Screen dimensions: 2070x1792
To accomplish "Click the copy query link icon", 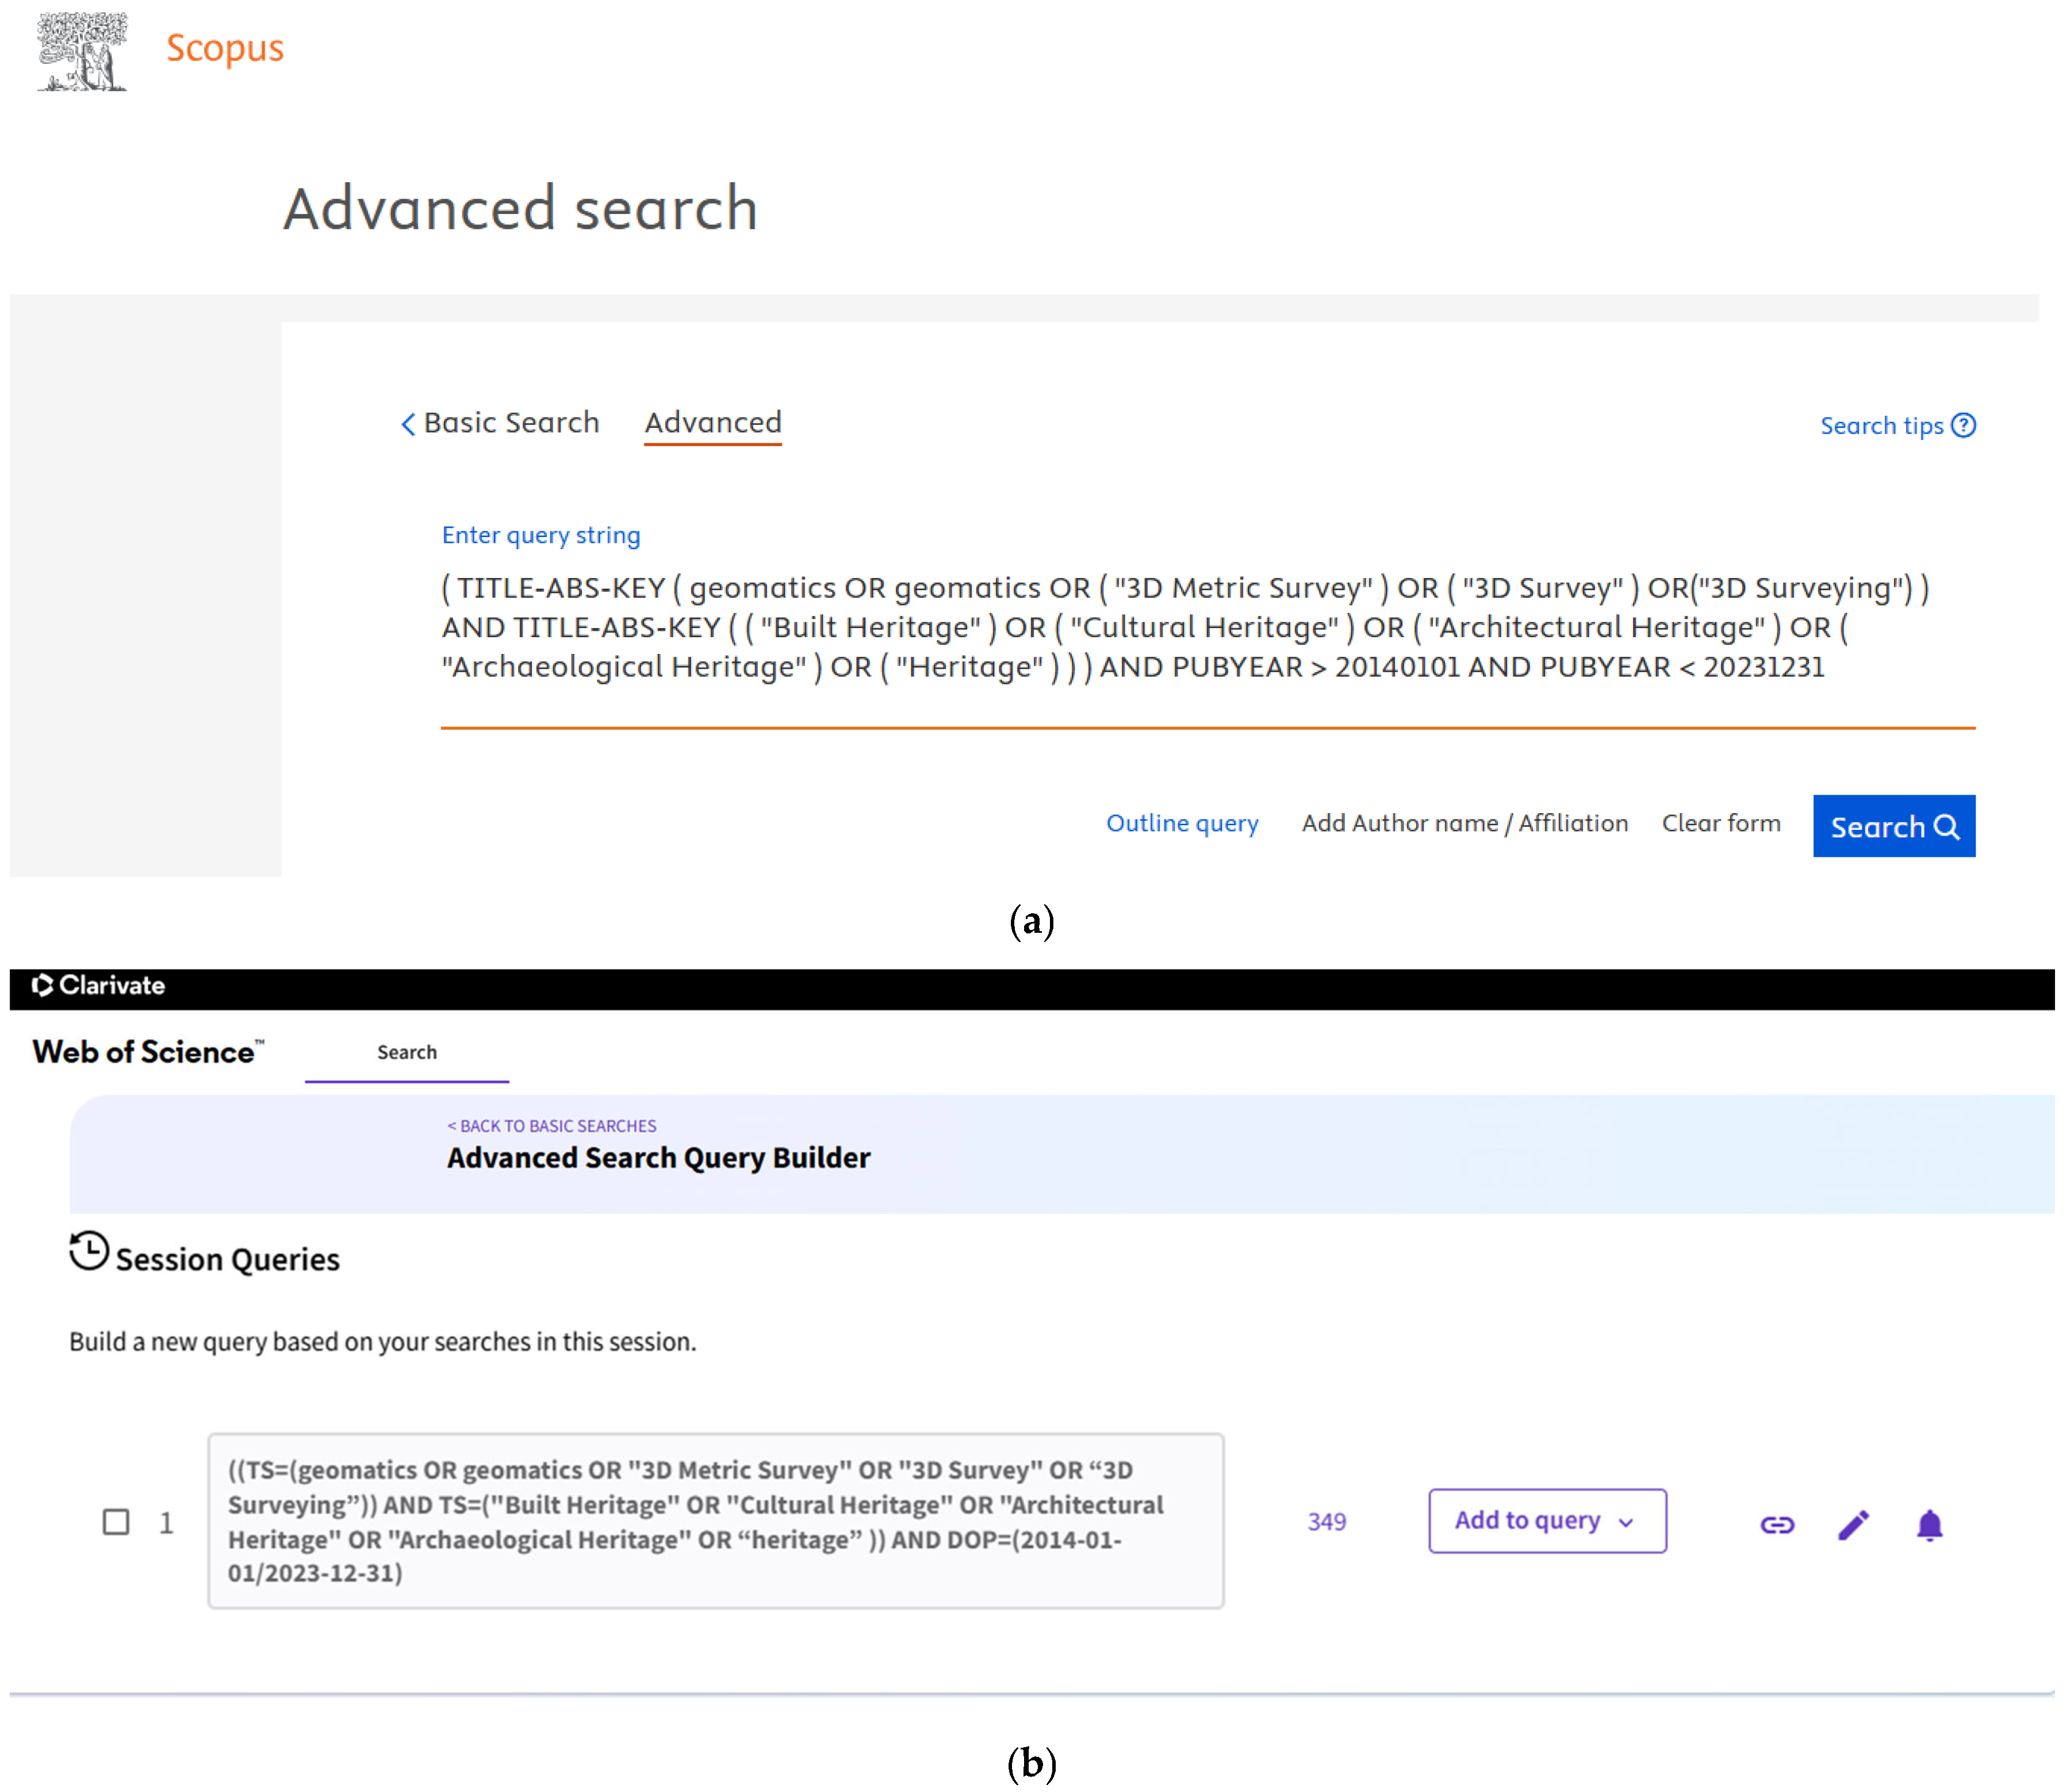I will point(1777,1525).
